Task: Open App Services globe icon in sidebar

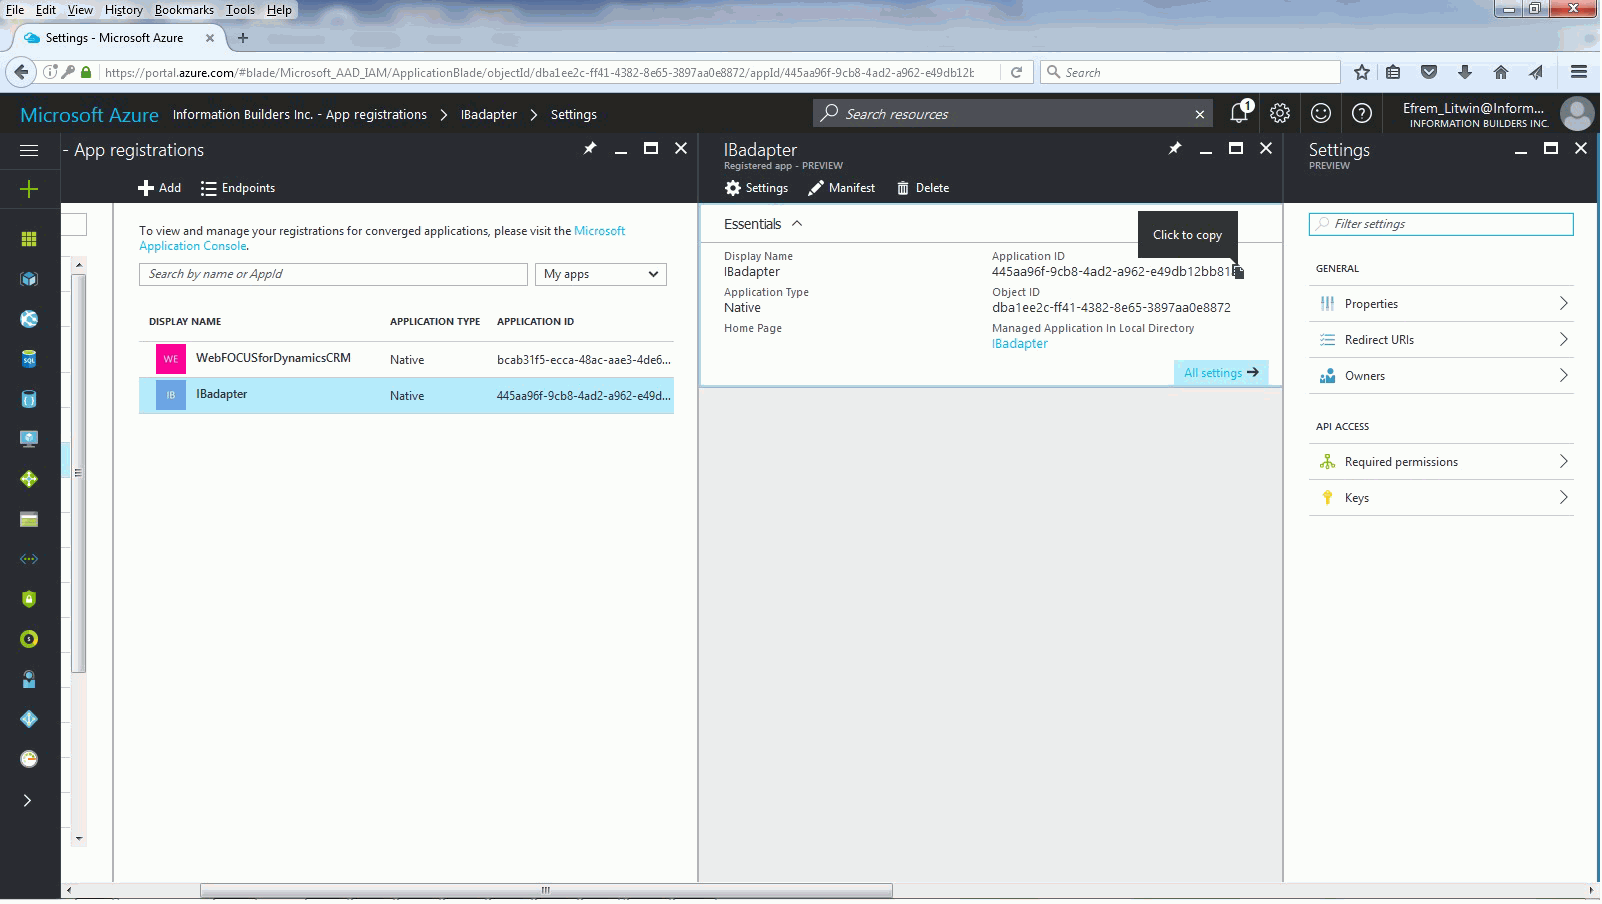Action: pyautogui.click(x=29, y=319)
